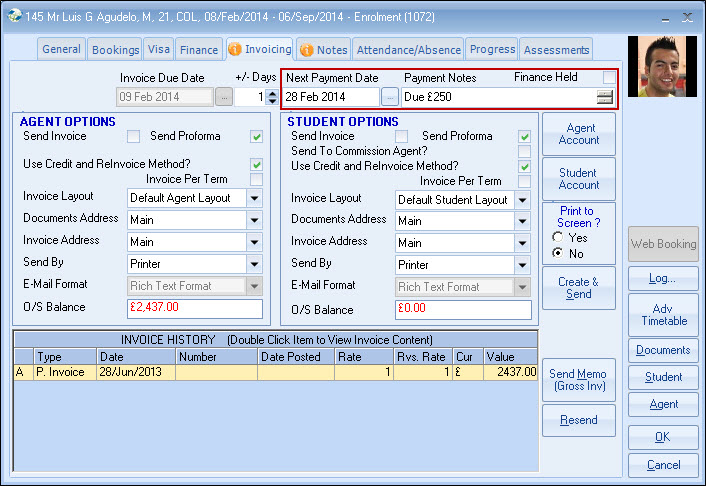The width and height of the screenshot is (706, 486).
Task: Open the Adv Timetable button
Action: click(x=663, y=315)
